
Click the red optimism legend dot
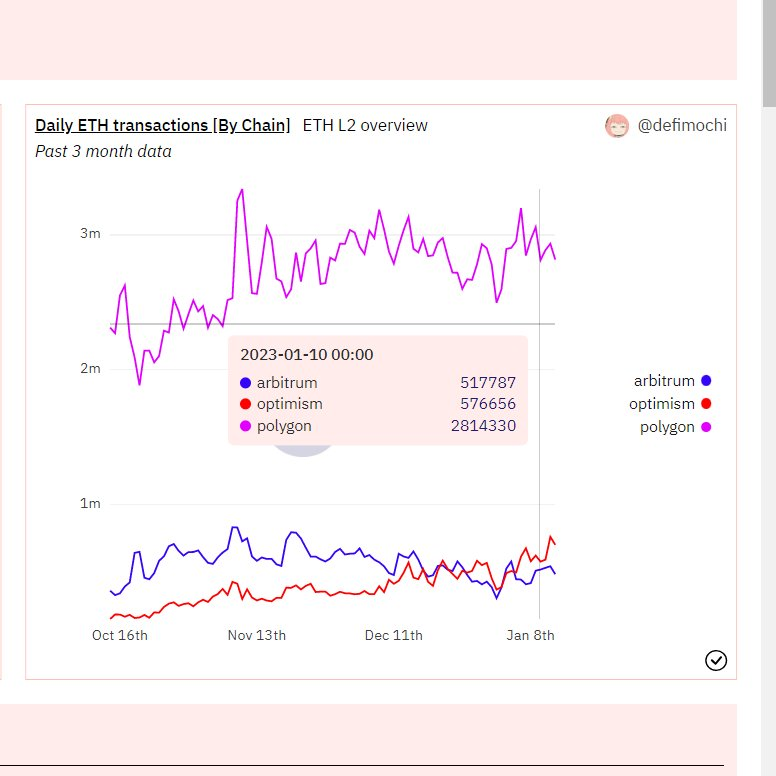(706, 404)
